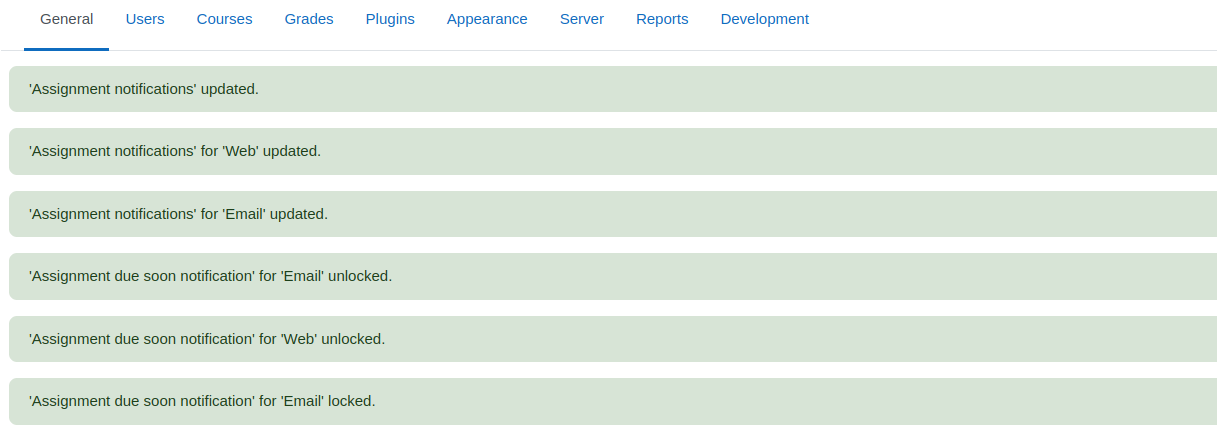Screen dimensions: 1217x442
Task: Open the Server tab
Action: [x=582, y=20]
